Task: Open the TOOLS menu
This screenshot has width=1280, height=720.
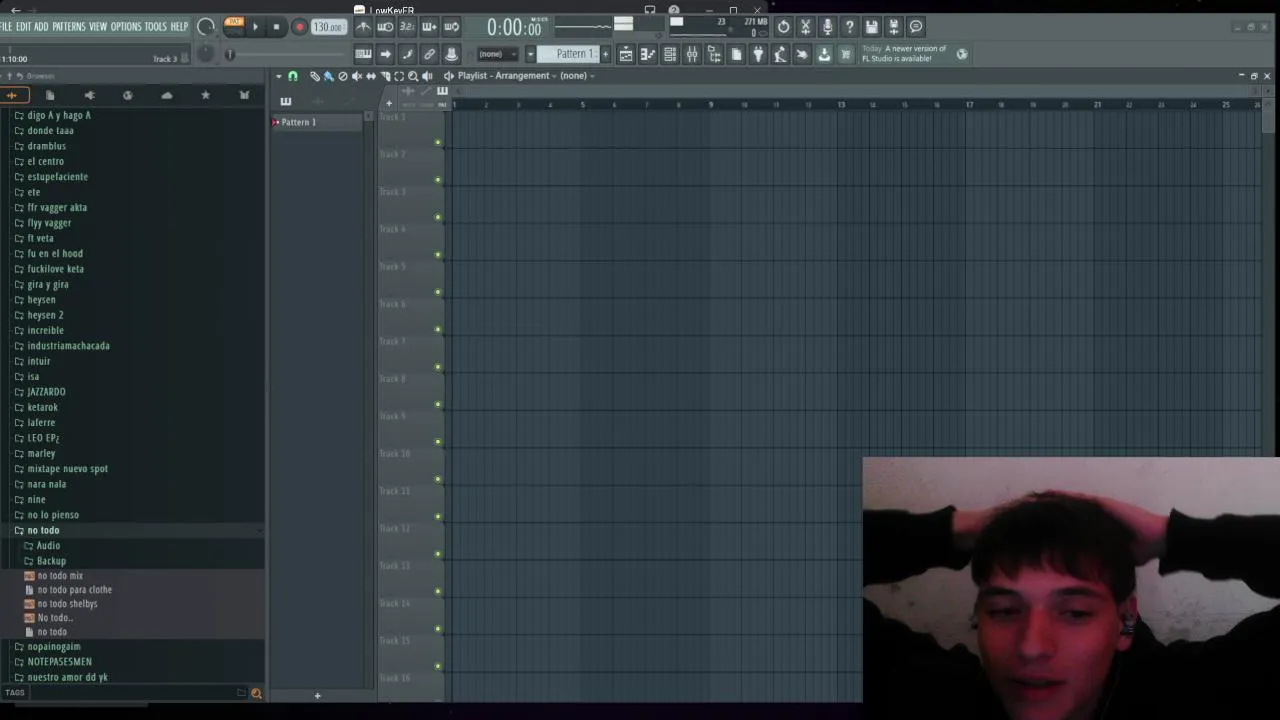Action: point(156,27)
